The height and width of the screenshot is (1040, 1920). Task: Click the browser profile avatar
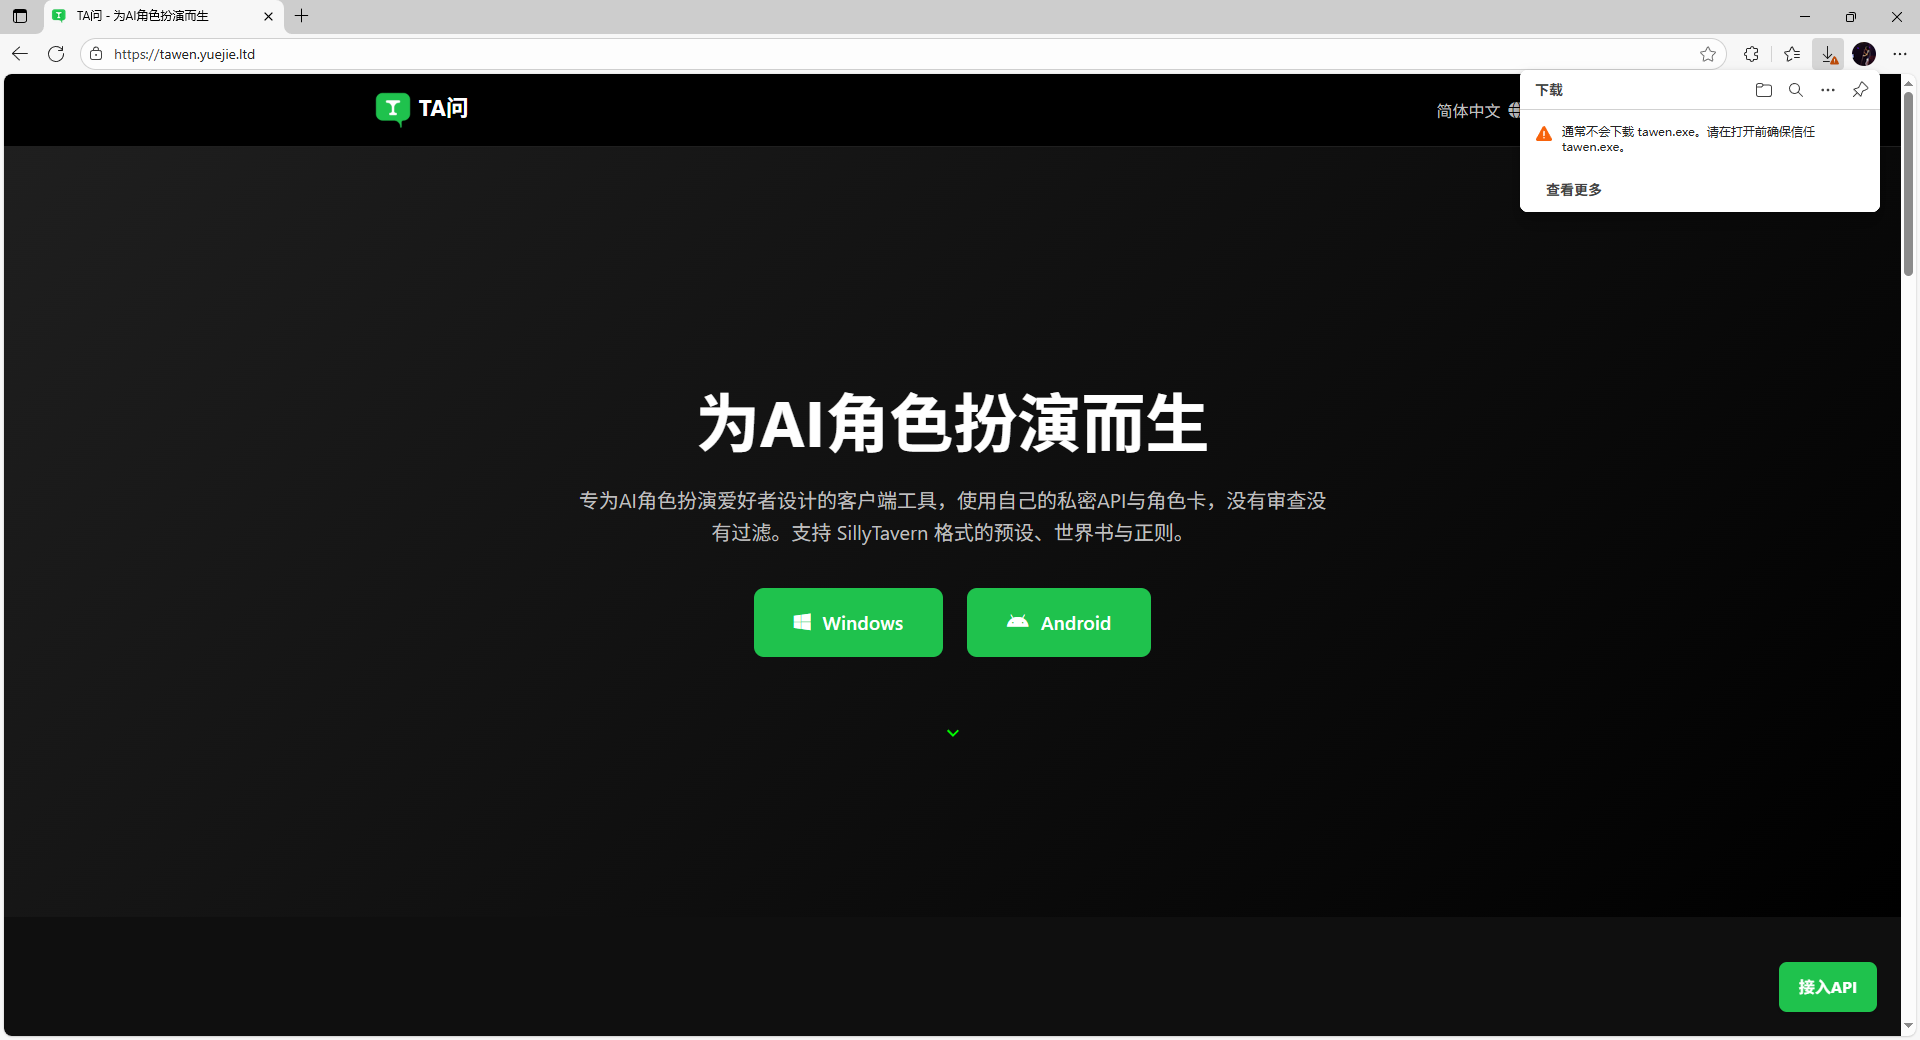1864,54
